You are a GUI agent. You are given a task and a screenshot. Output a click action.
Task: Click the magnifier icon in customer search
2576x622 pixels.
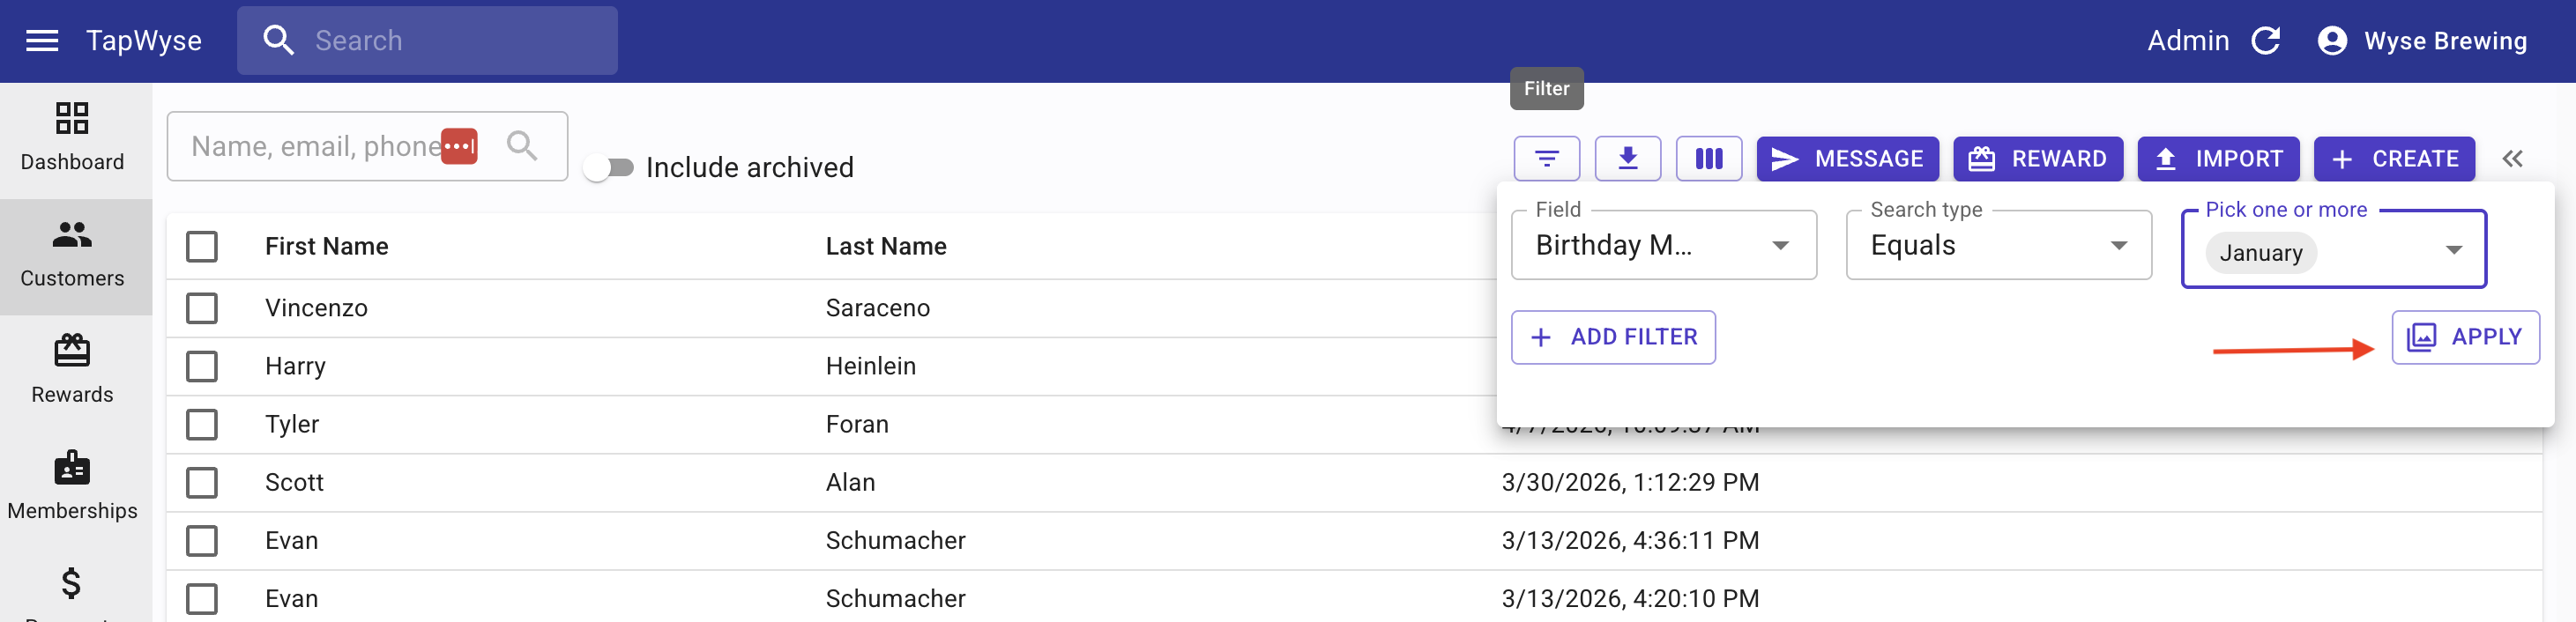coord(521,146)
